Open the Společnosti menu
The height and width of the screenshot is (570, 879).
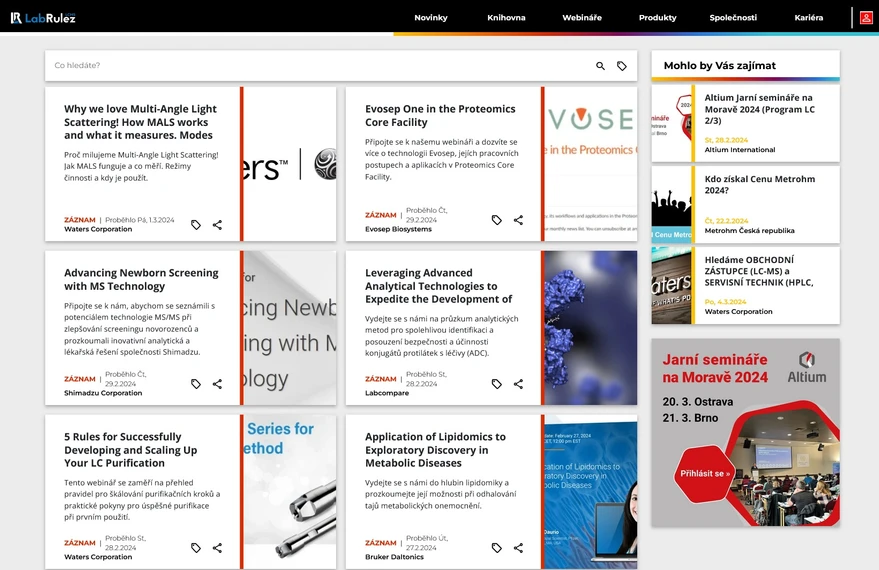point(733,17)
